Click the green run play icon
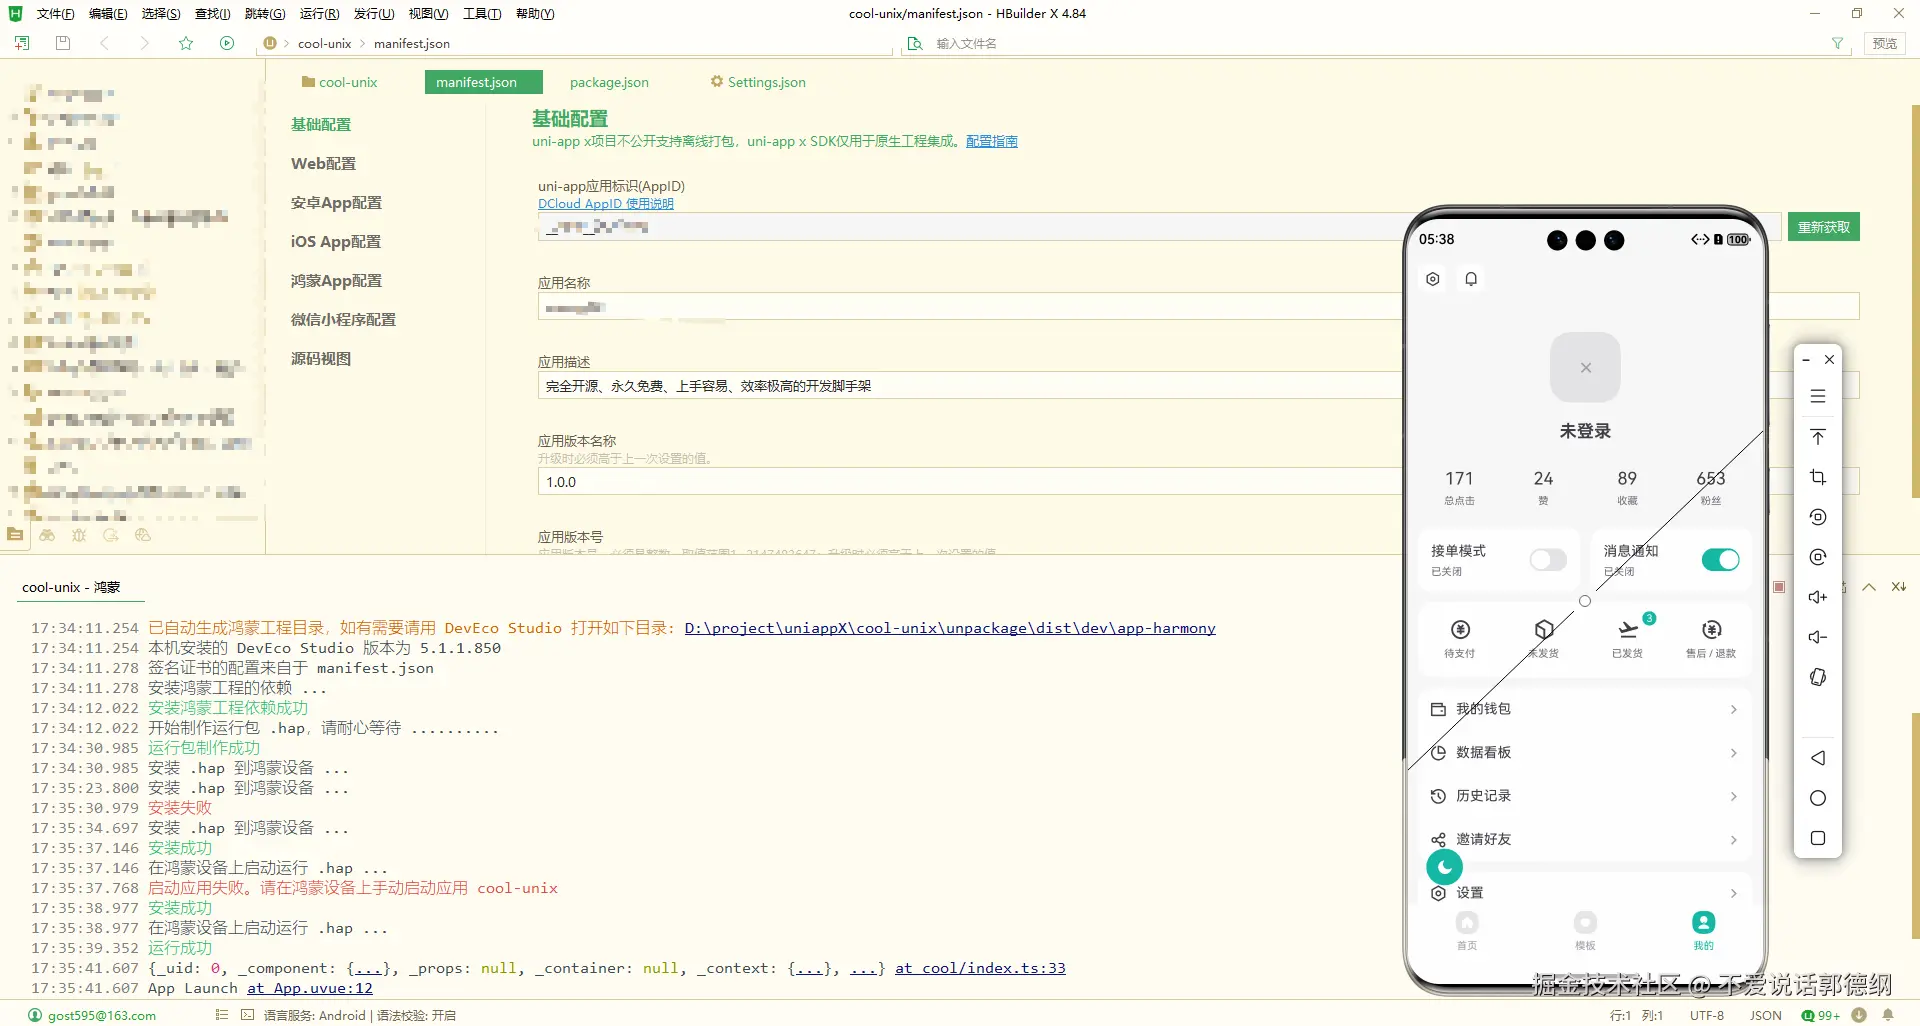Image resolution: width=1920 pixels, height=1026 pixels. pyautogui.click(x=227, y=43)
